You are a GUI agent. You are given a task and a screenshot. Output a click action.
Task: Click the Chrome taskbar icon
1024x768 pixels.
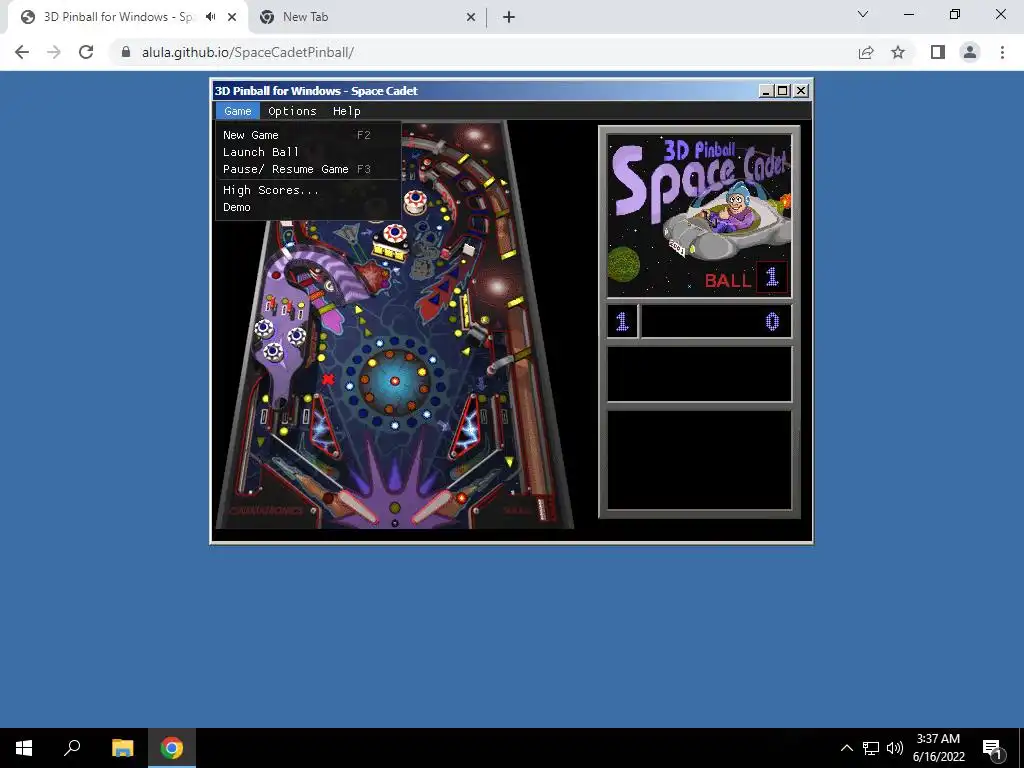172,748
